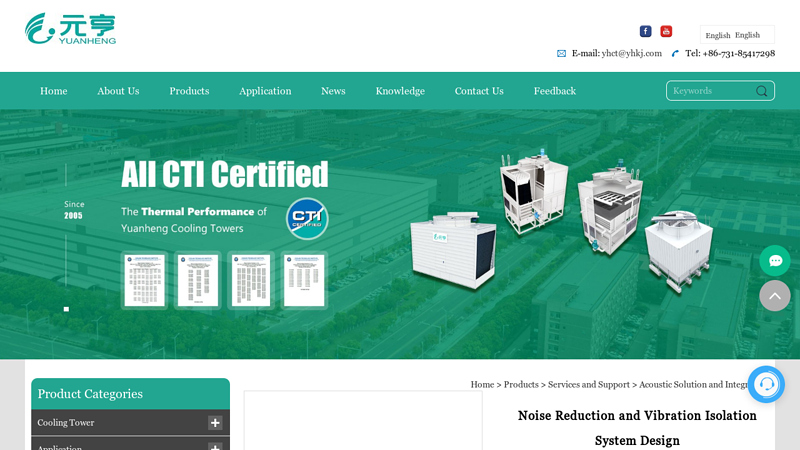Open the Application menu item
The width and height of the screenshot is (800, 450).
point(265,91)
